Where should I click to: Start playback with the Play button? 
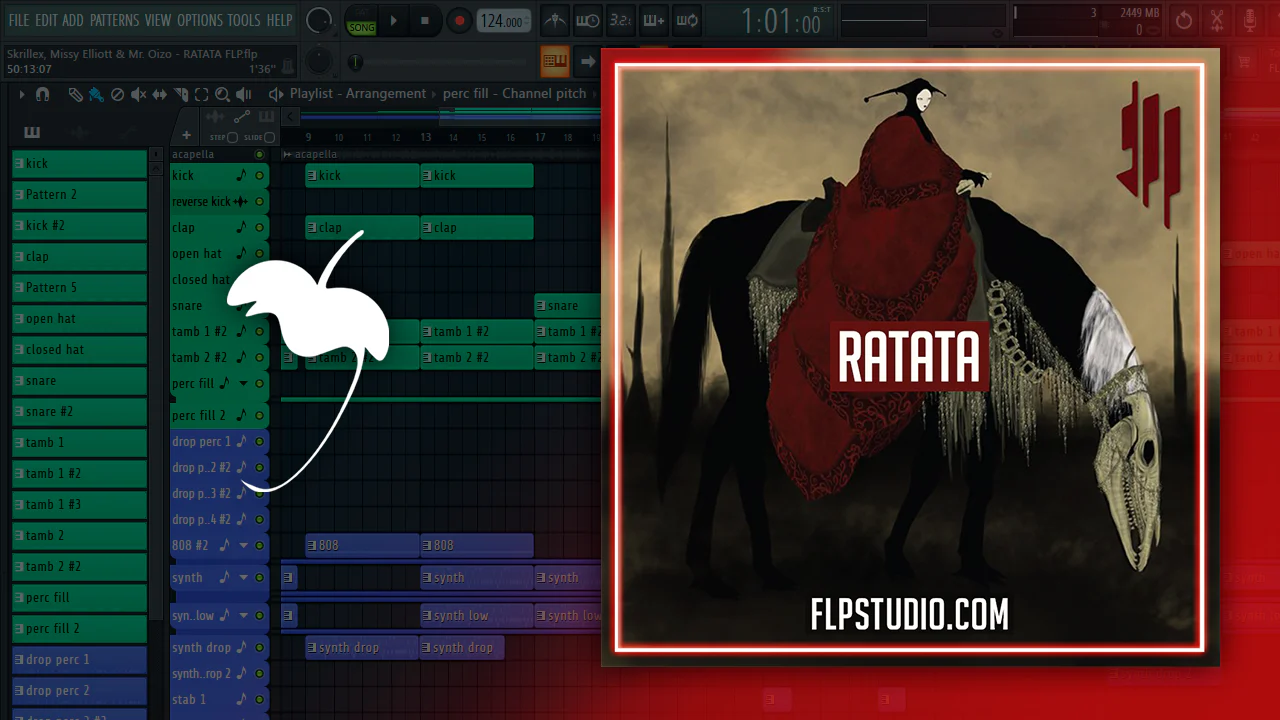(x=393, y=20)
